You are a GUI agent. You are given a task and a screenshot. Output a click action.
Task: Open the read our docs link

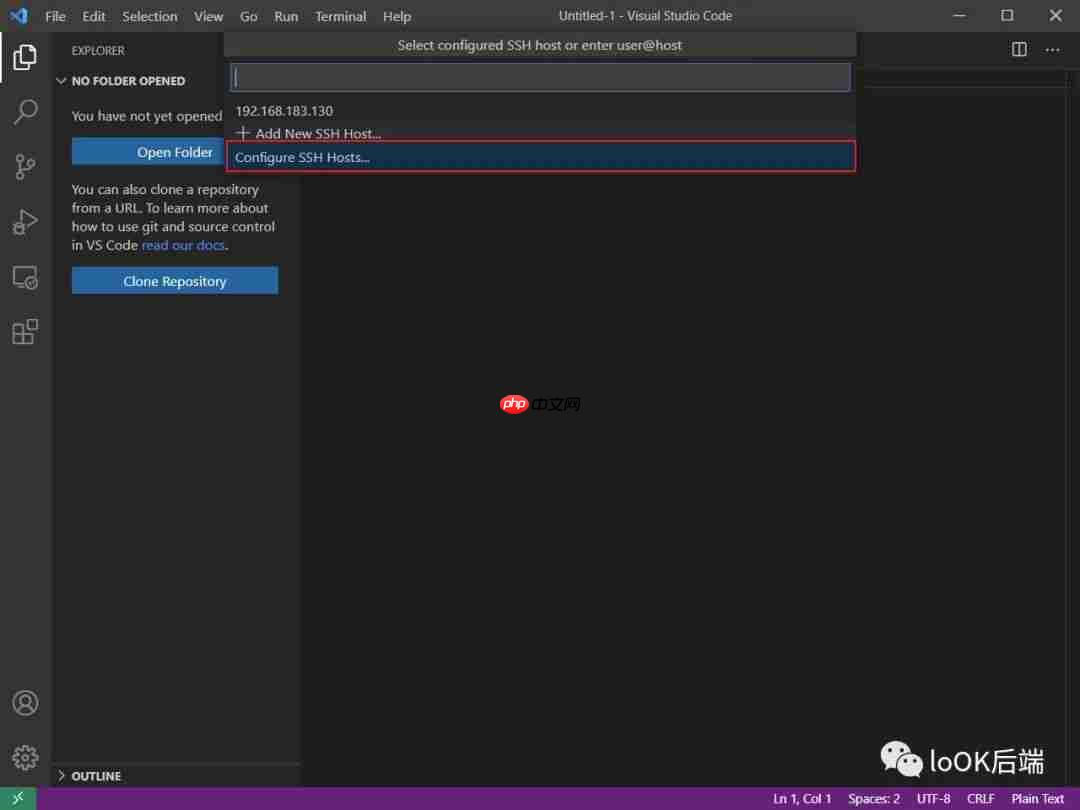(183, 245)
